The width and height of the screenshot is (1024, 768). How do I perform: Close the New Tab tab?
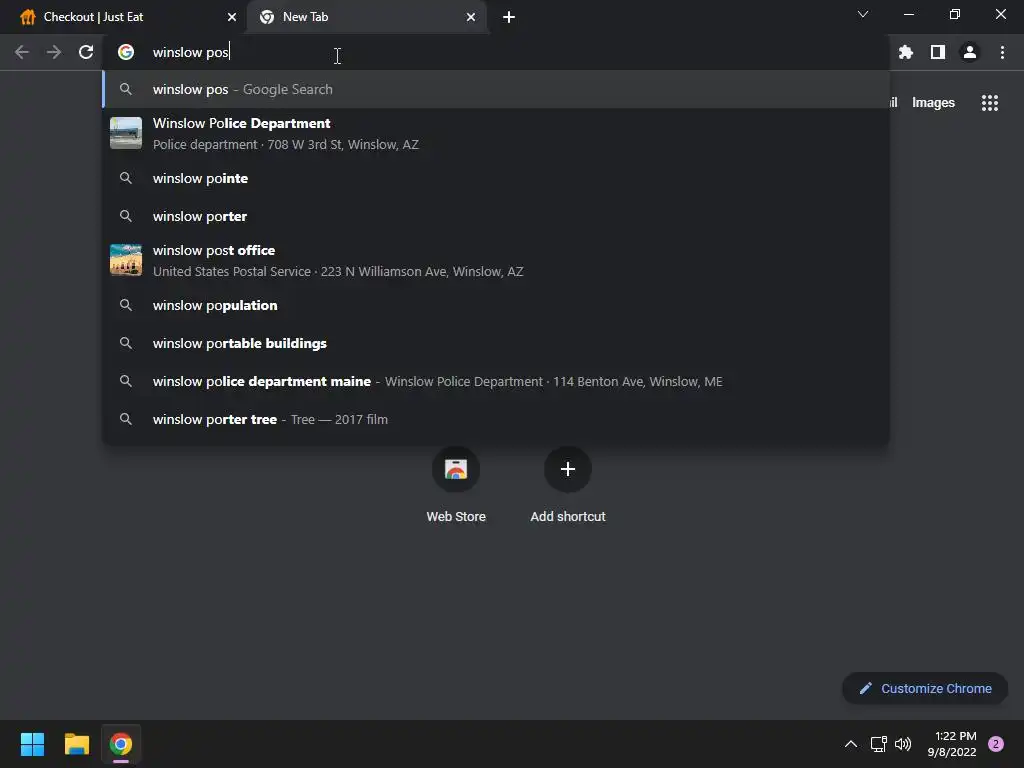click(471, 17)
